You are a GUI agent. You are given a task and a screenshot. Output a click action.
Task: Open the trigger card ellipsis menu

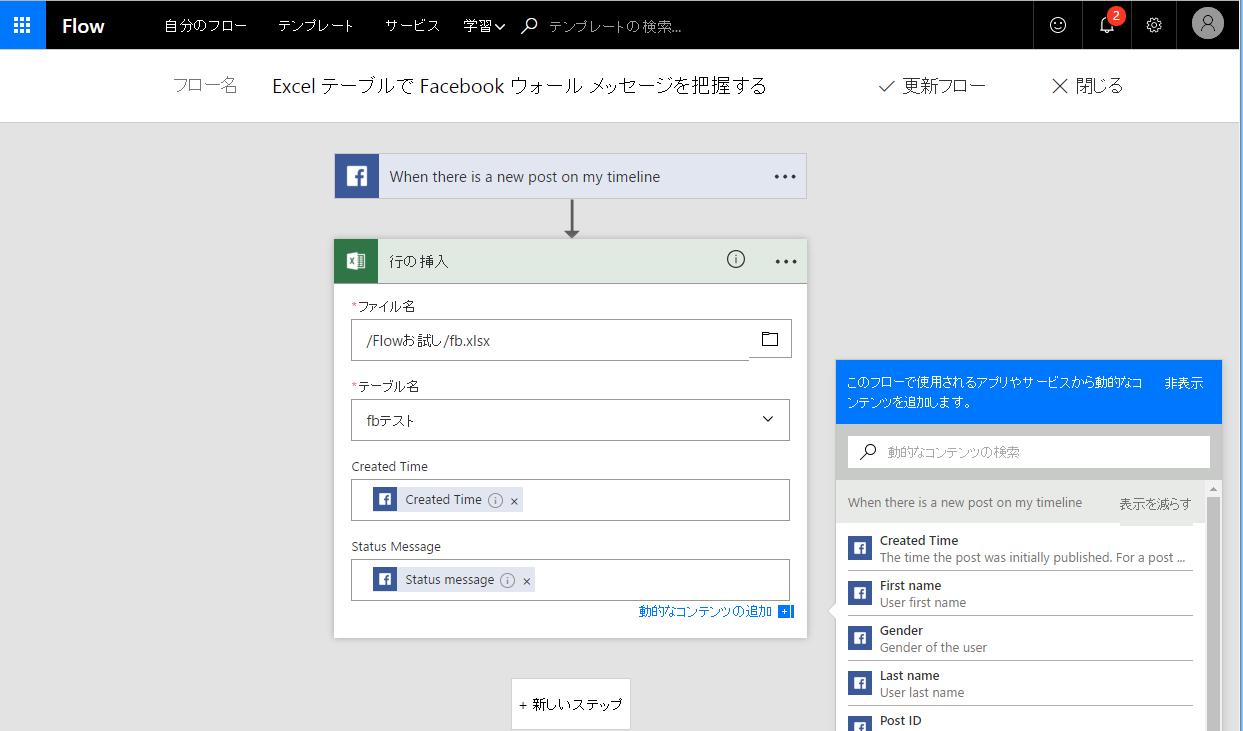(x=785, y=177)
